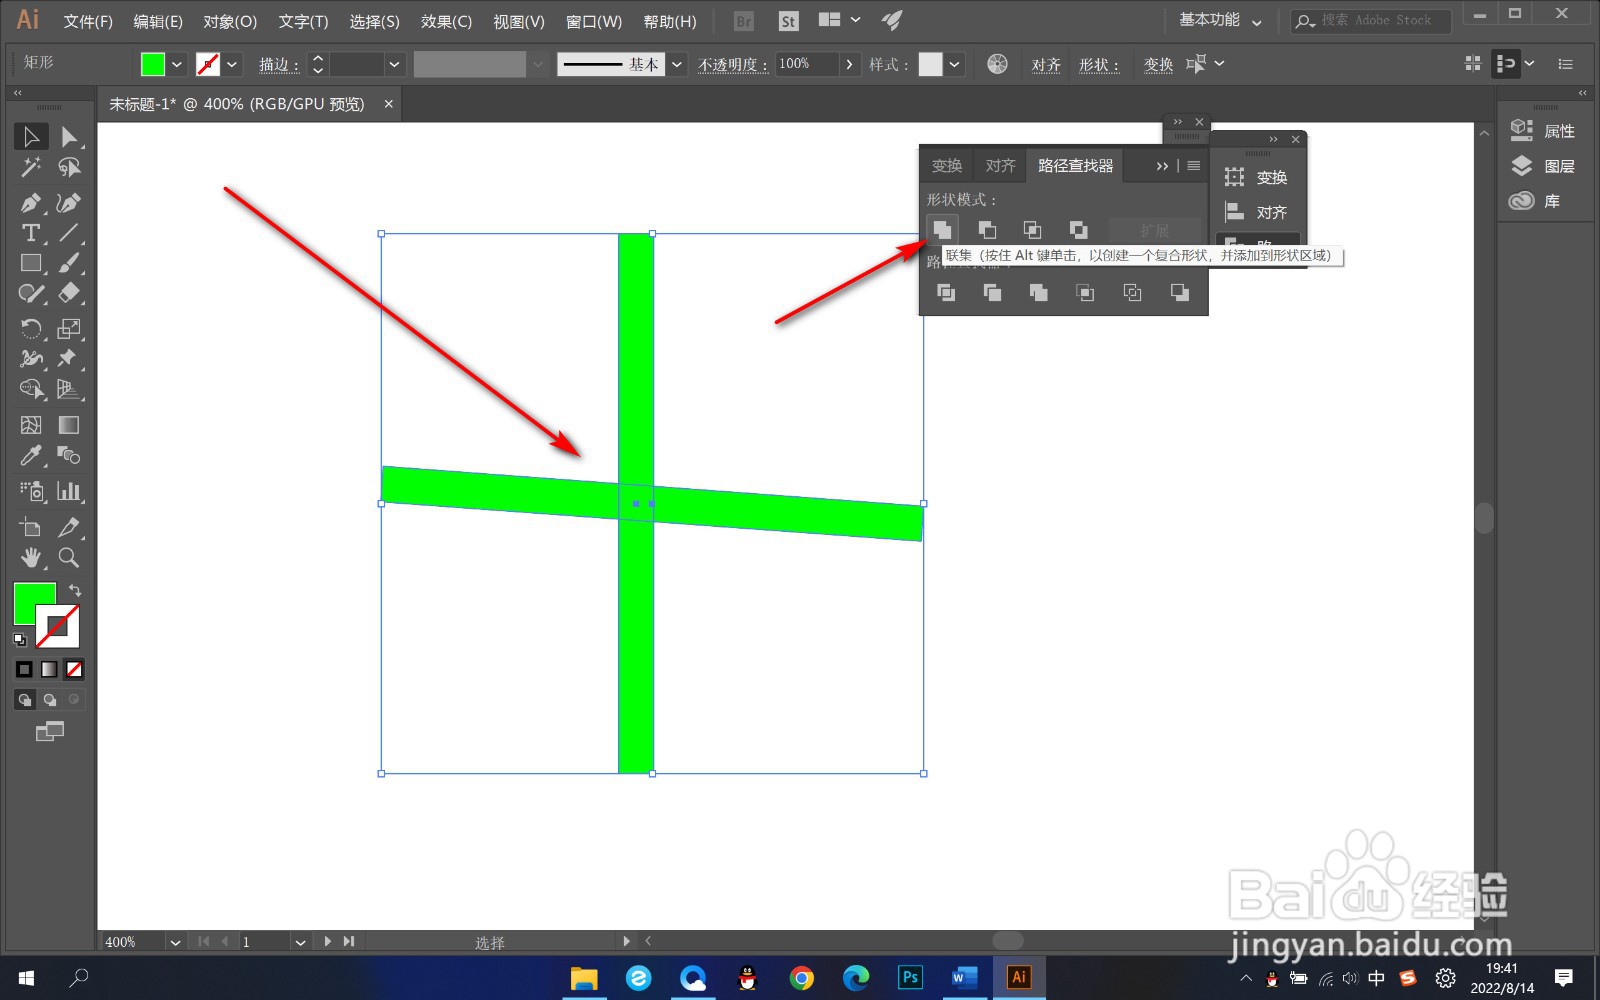Select the Curvature tool

coord(68,203)
